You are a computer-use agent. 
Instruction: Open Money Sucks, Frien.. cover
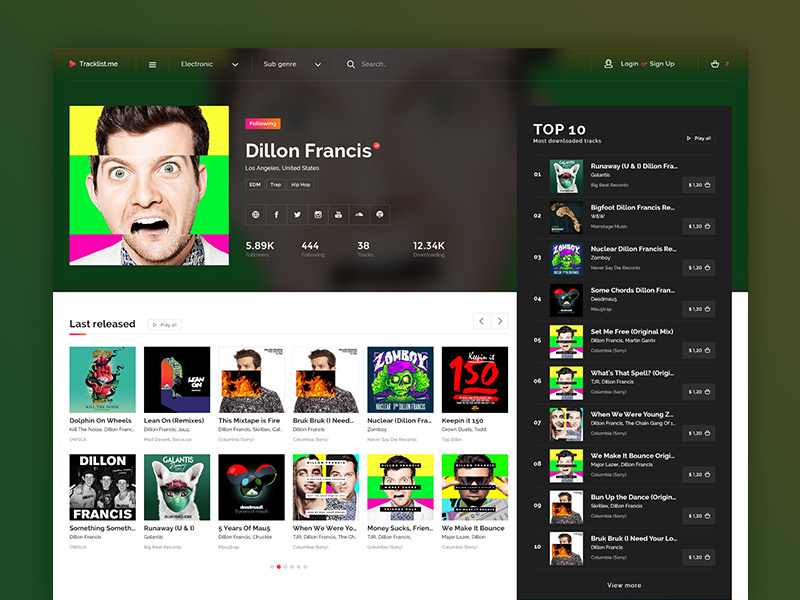(401, 487)
